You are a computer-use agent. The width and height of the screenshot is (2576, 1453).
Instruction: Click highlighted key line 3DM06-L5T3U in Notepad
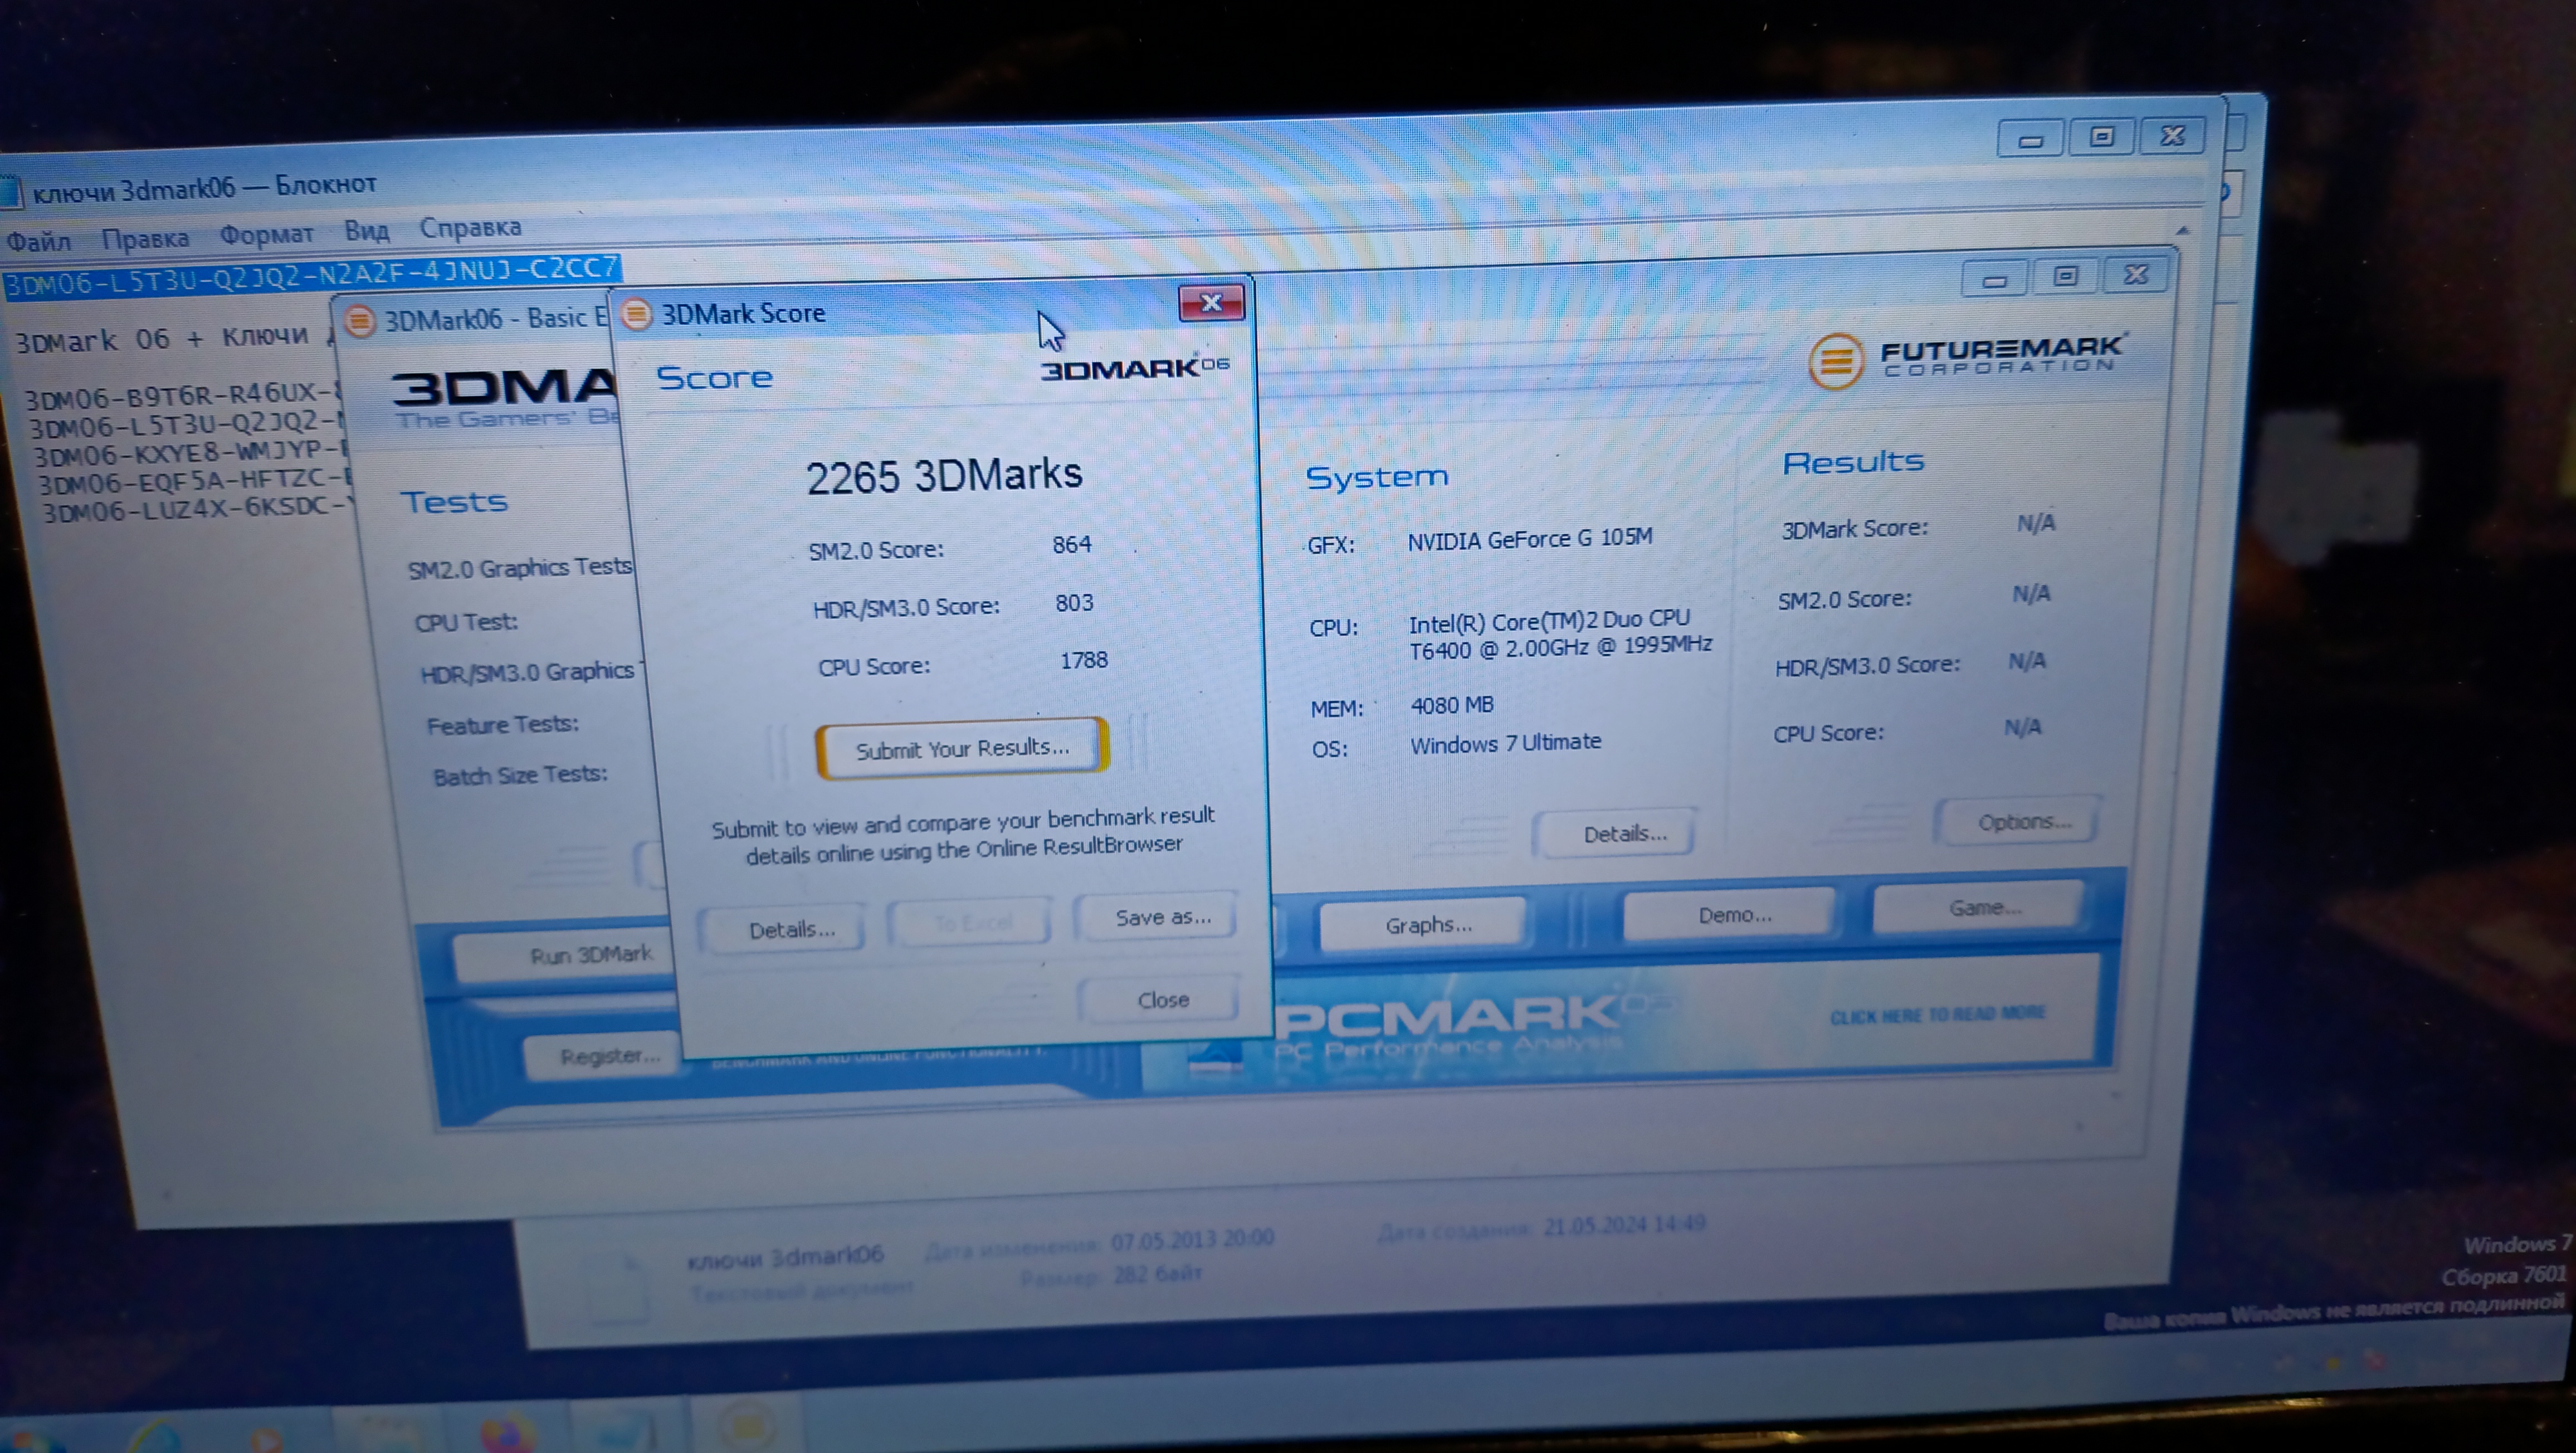(x=312, y=277)
